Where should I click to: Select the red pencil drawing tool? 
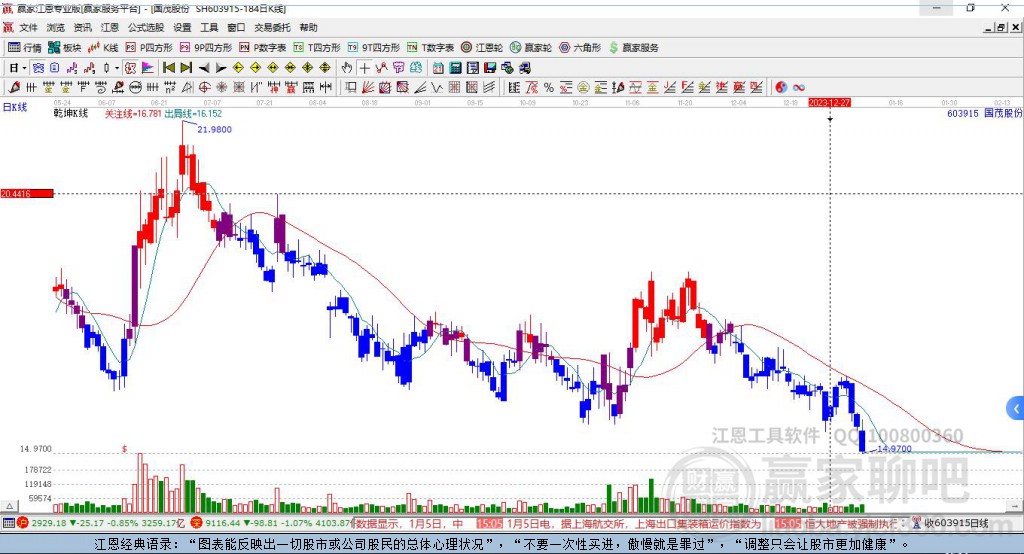pyautogui.click(x=14, y=88)
